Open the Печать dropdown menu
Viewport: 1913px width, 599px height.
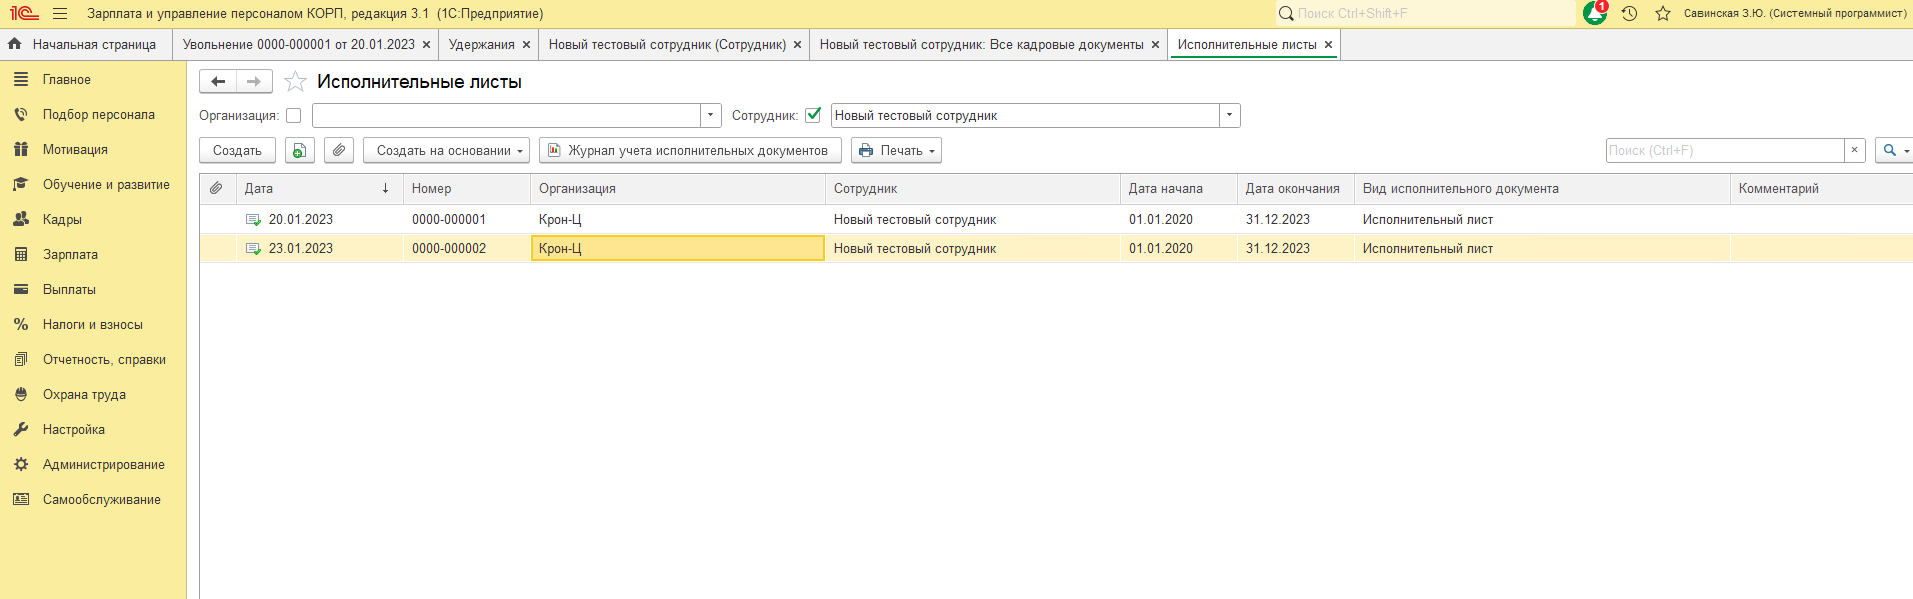(896, 150)
